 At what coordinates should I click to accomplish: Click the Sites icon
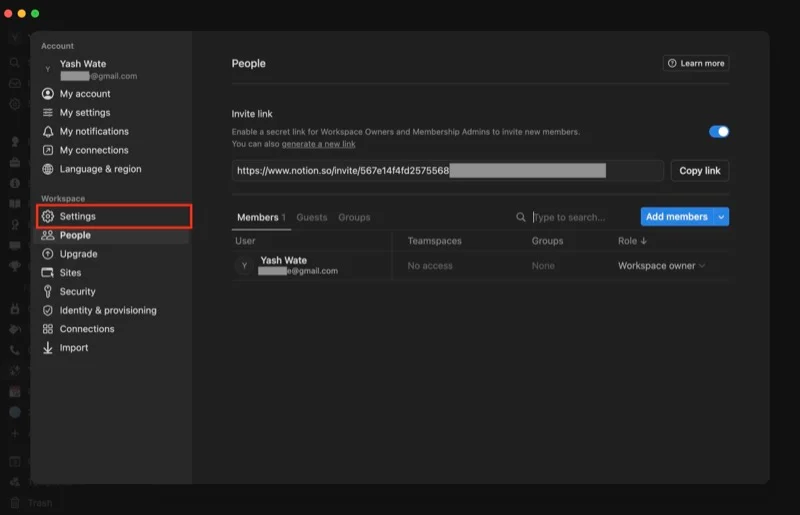pos(47,273)
